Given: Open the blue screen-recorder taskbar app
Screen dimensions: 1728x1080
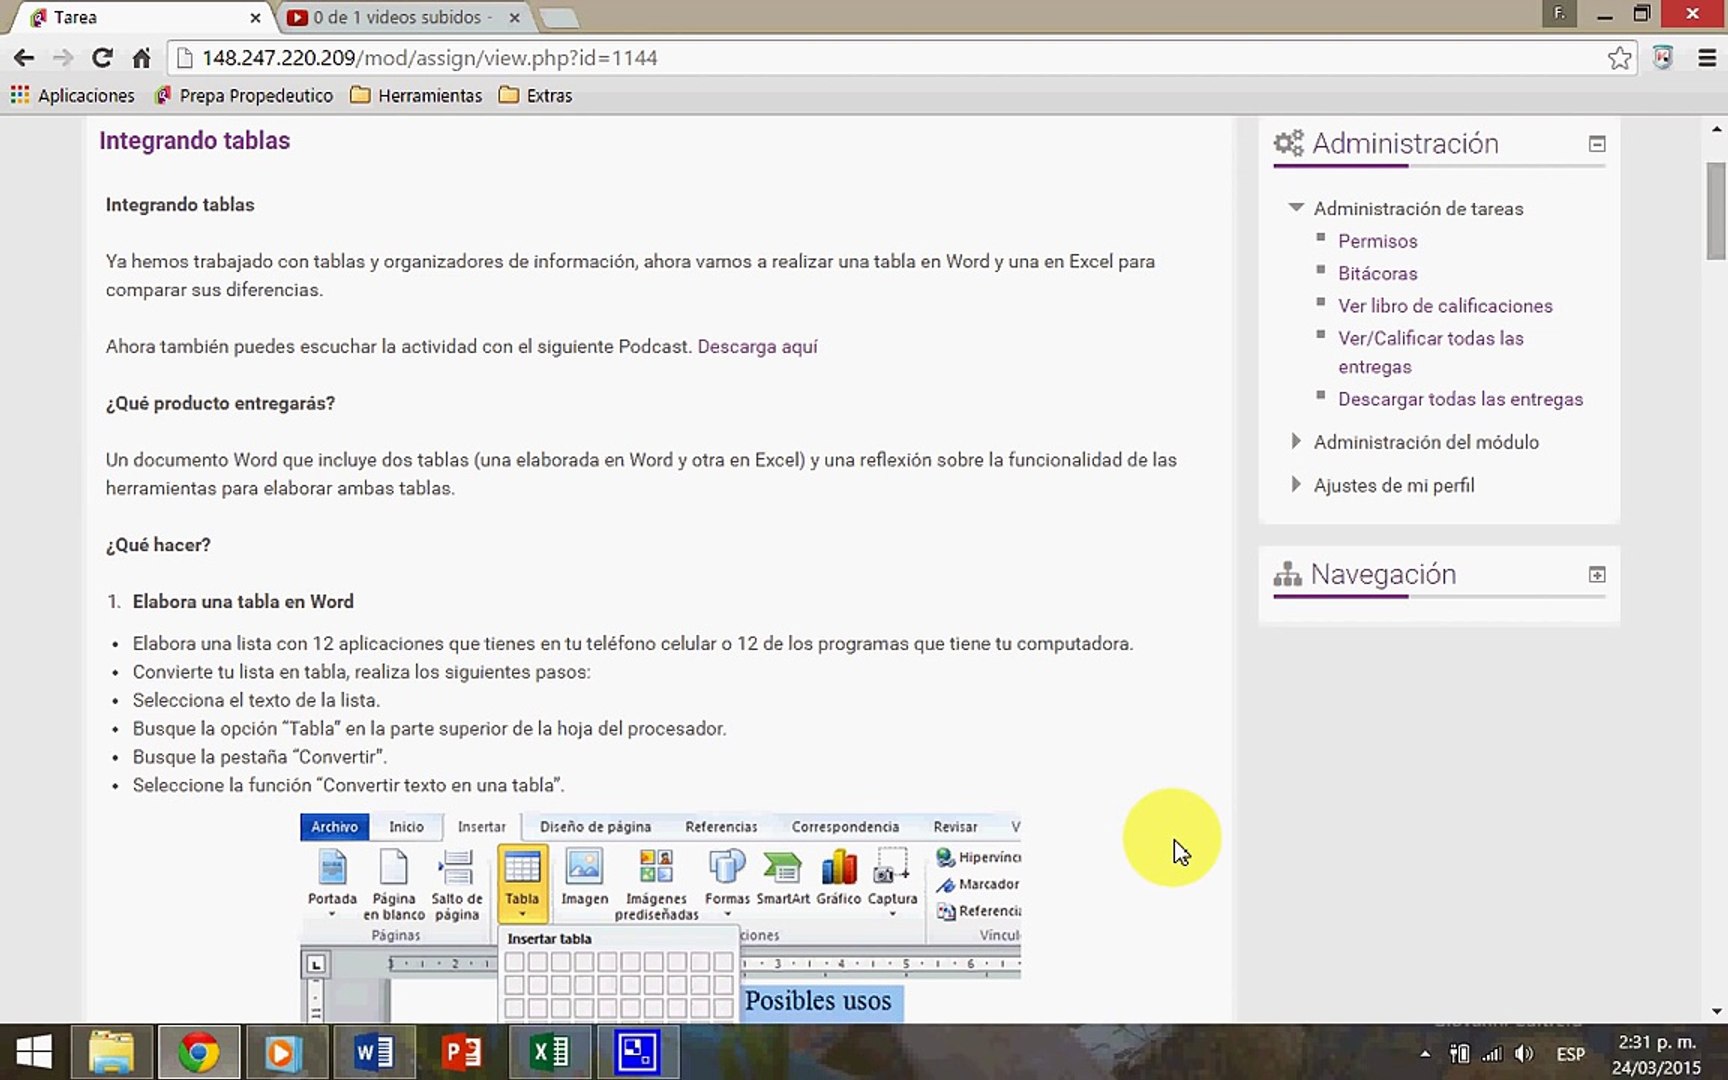Looking at the screenshot, I should pyautogui.click(x=637, y=1052).
